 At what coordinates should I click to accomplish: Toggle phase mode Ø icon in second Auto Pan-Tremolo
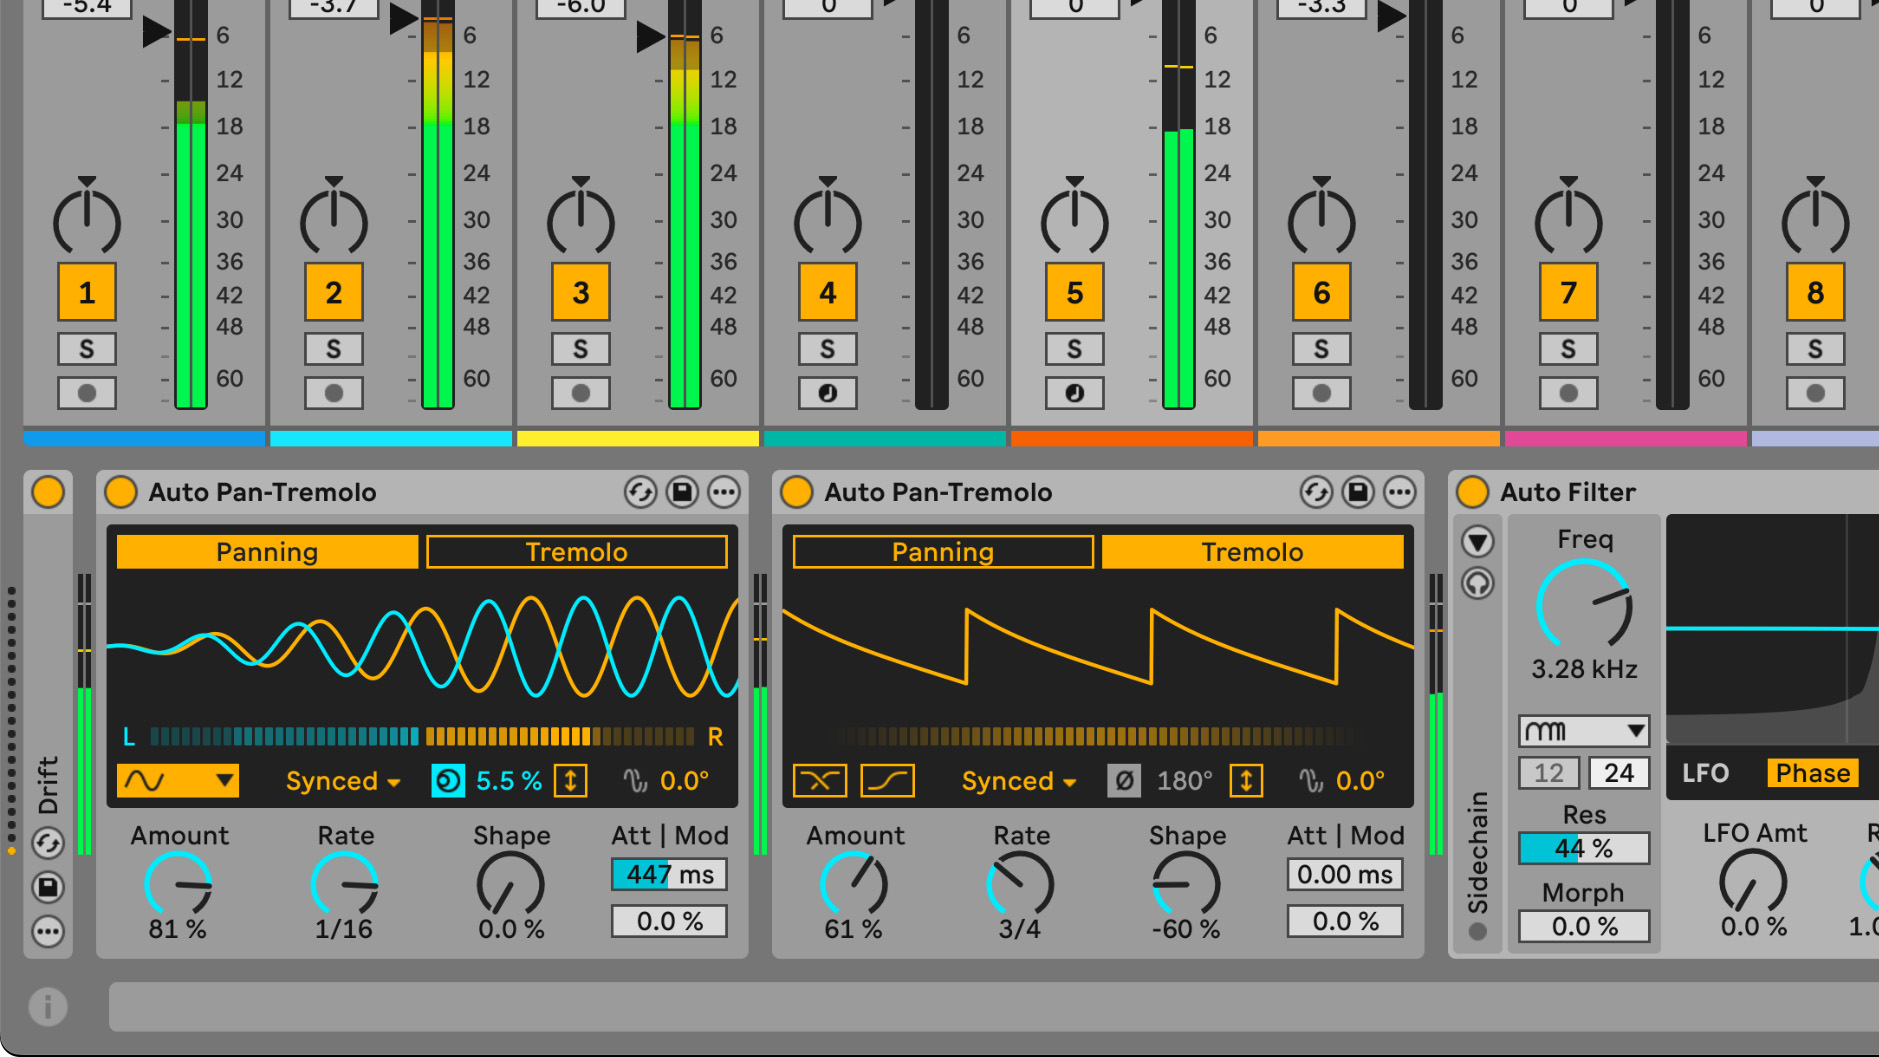pyautogui.click(x=1124, y=780)
